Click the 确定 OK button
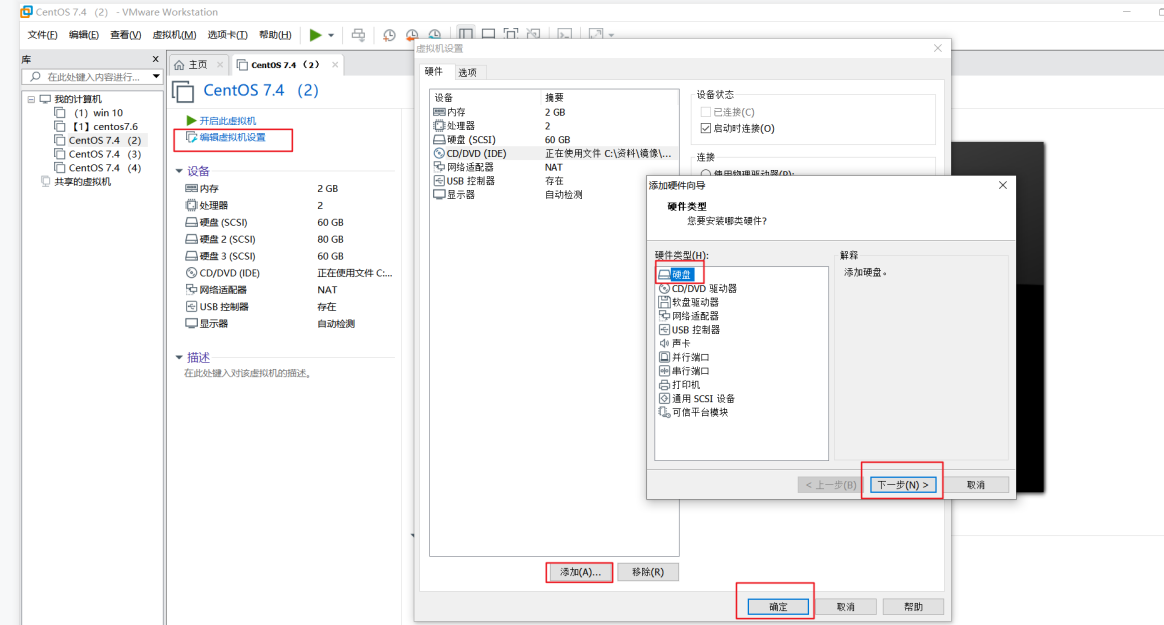This screenshot has width=1164, height=625. 778,606
